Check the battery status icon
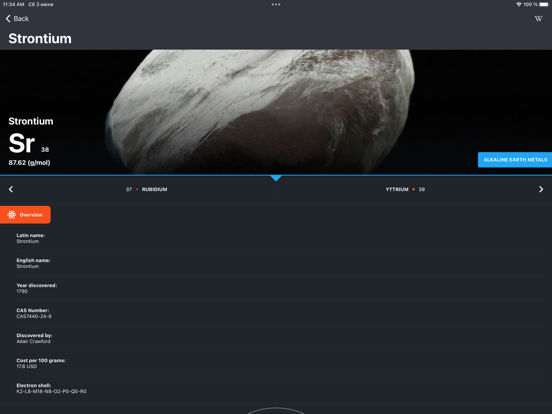This screenshot has height=414, width=552. [x=544, y=5]
